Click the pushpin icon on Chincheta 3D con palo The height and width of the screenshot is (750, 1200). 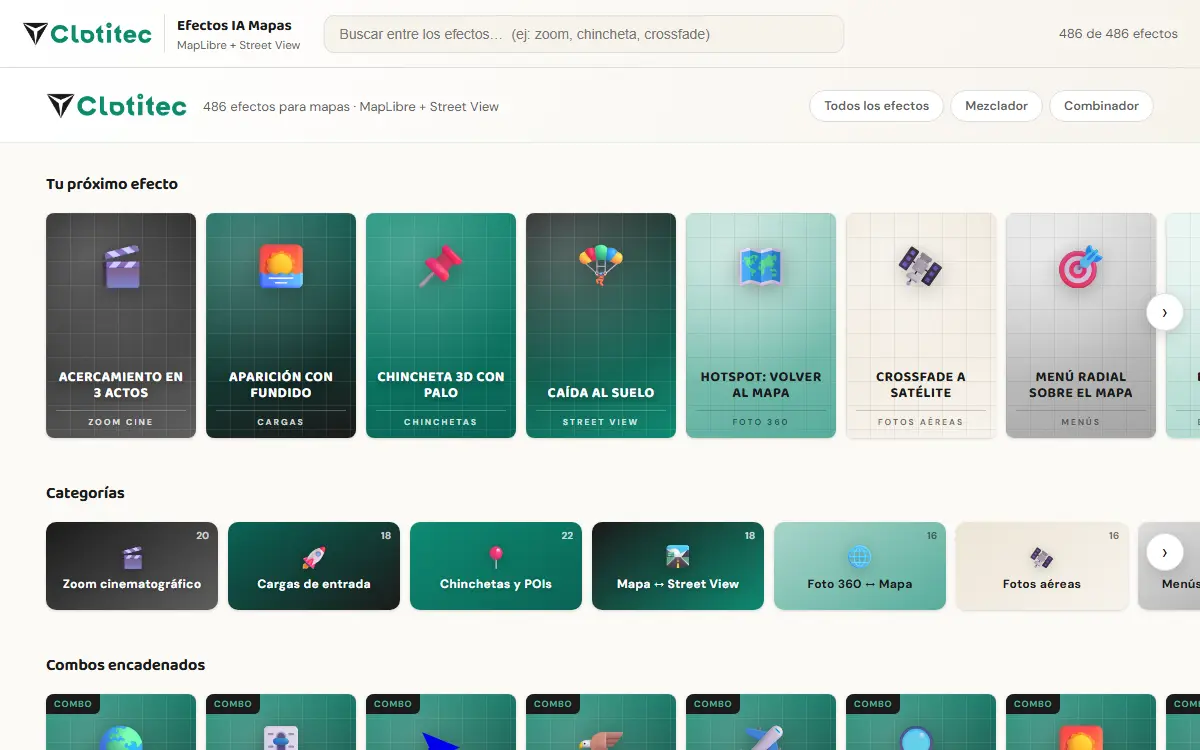[441, 267]
